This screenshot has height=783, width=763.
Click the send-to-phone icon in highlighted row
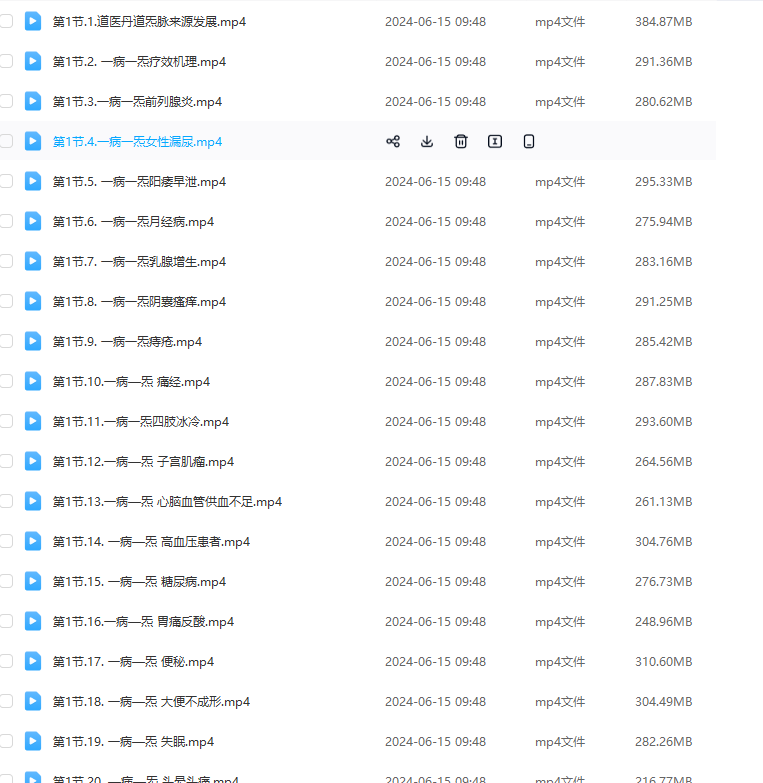(529, 141)
